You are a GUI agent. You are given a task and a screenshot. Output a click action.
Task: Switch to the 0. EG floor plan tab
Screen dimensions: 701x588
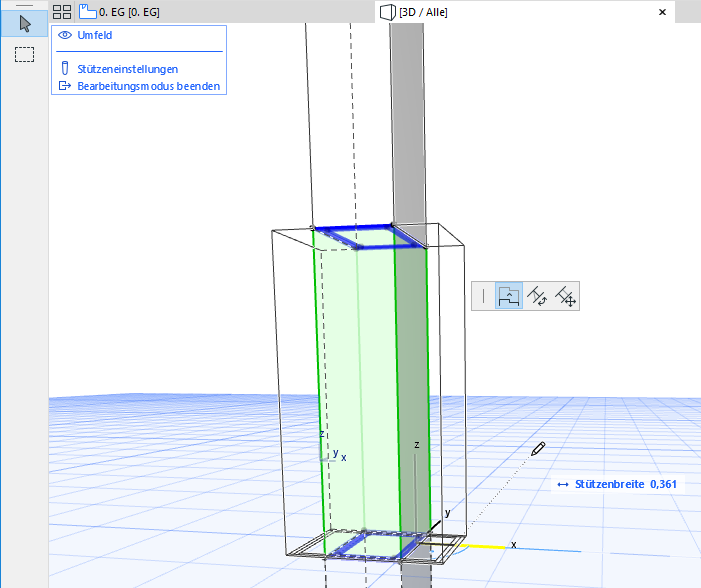point(119,12)
